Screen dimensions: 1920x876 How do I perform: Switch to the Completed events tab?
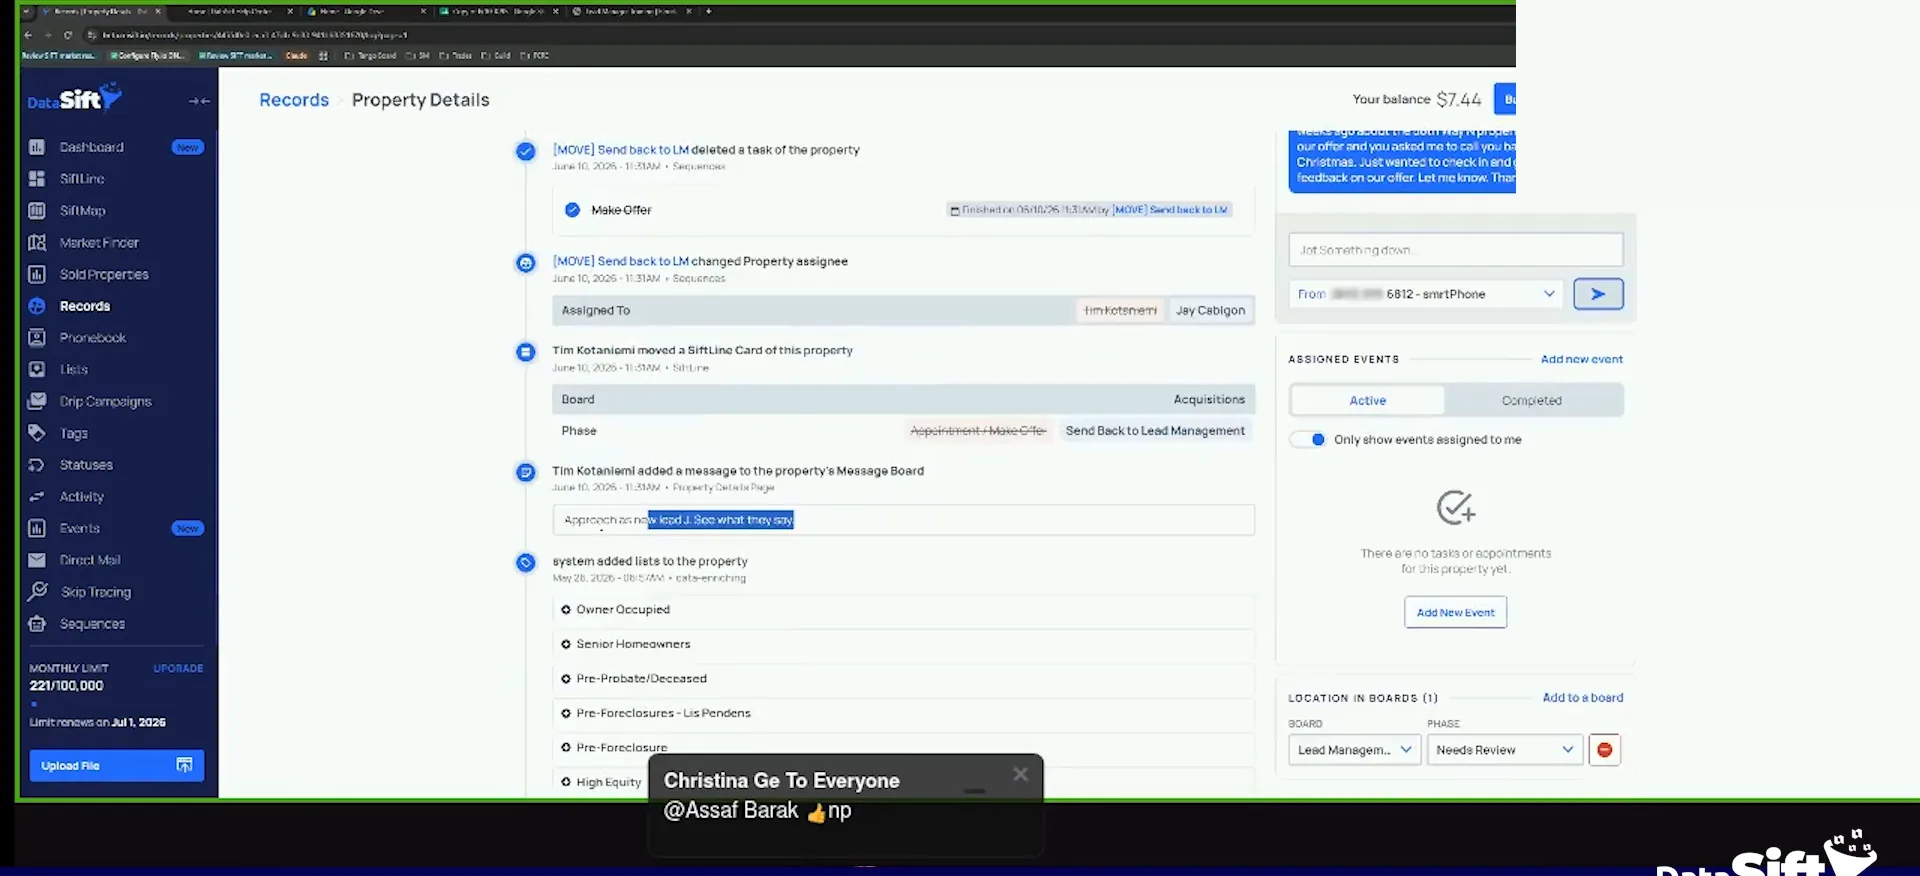tap(1531, 401)
